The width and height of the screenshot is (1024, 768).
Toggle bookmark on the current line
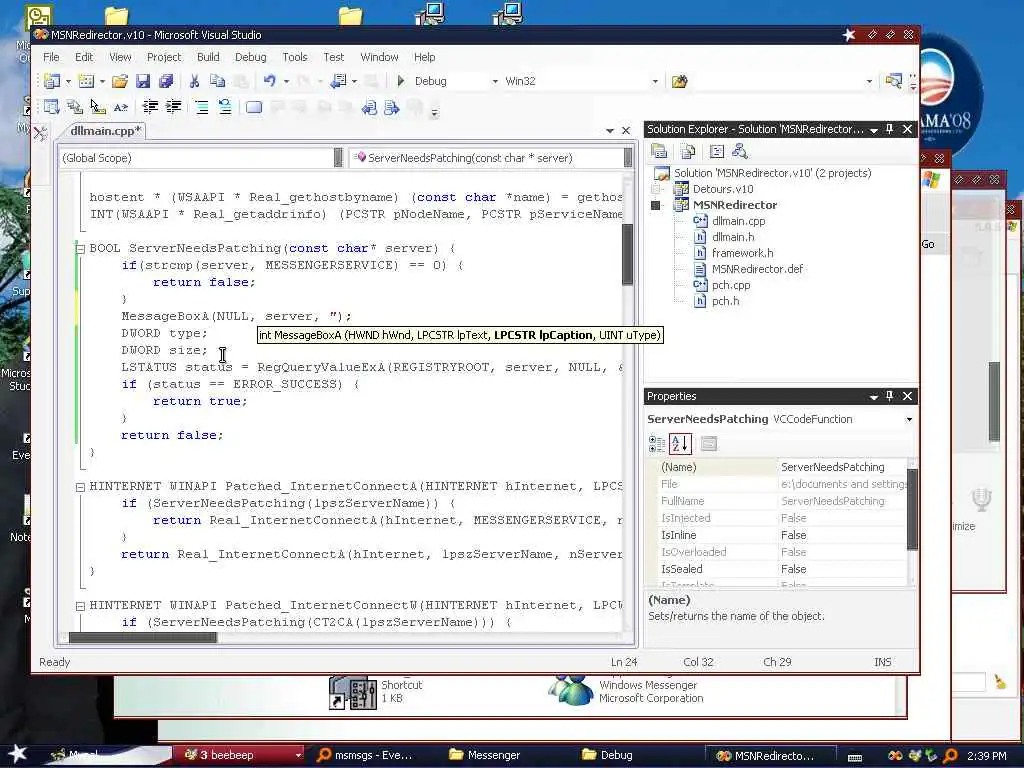[254, 107]
